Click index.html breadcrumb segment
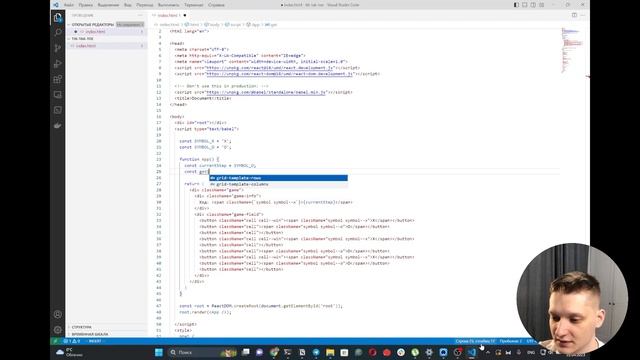 click(x=168, y=24)
